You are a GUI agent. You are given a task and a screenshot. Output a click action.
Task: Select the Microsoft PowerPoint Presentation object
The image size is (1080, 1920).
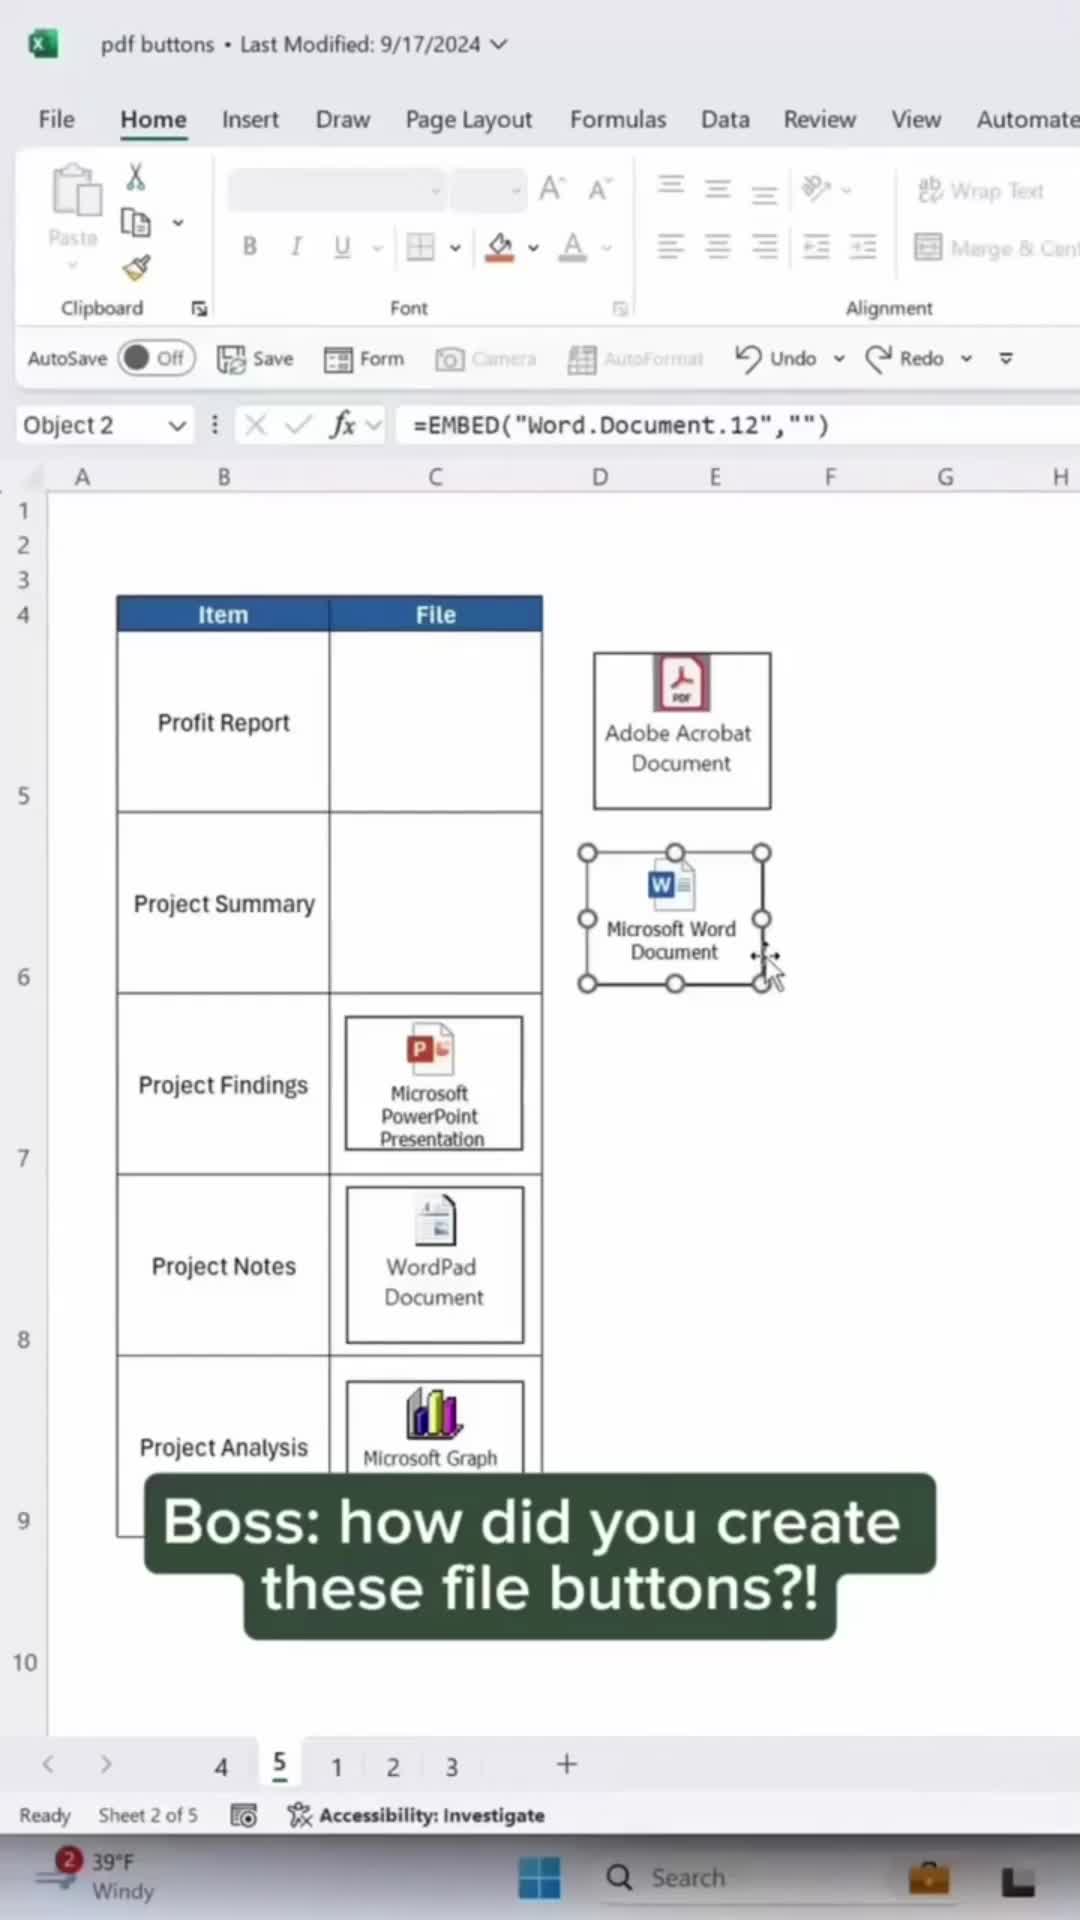pos(433,1084)
